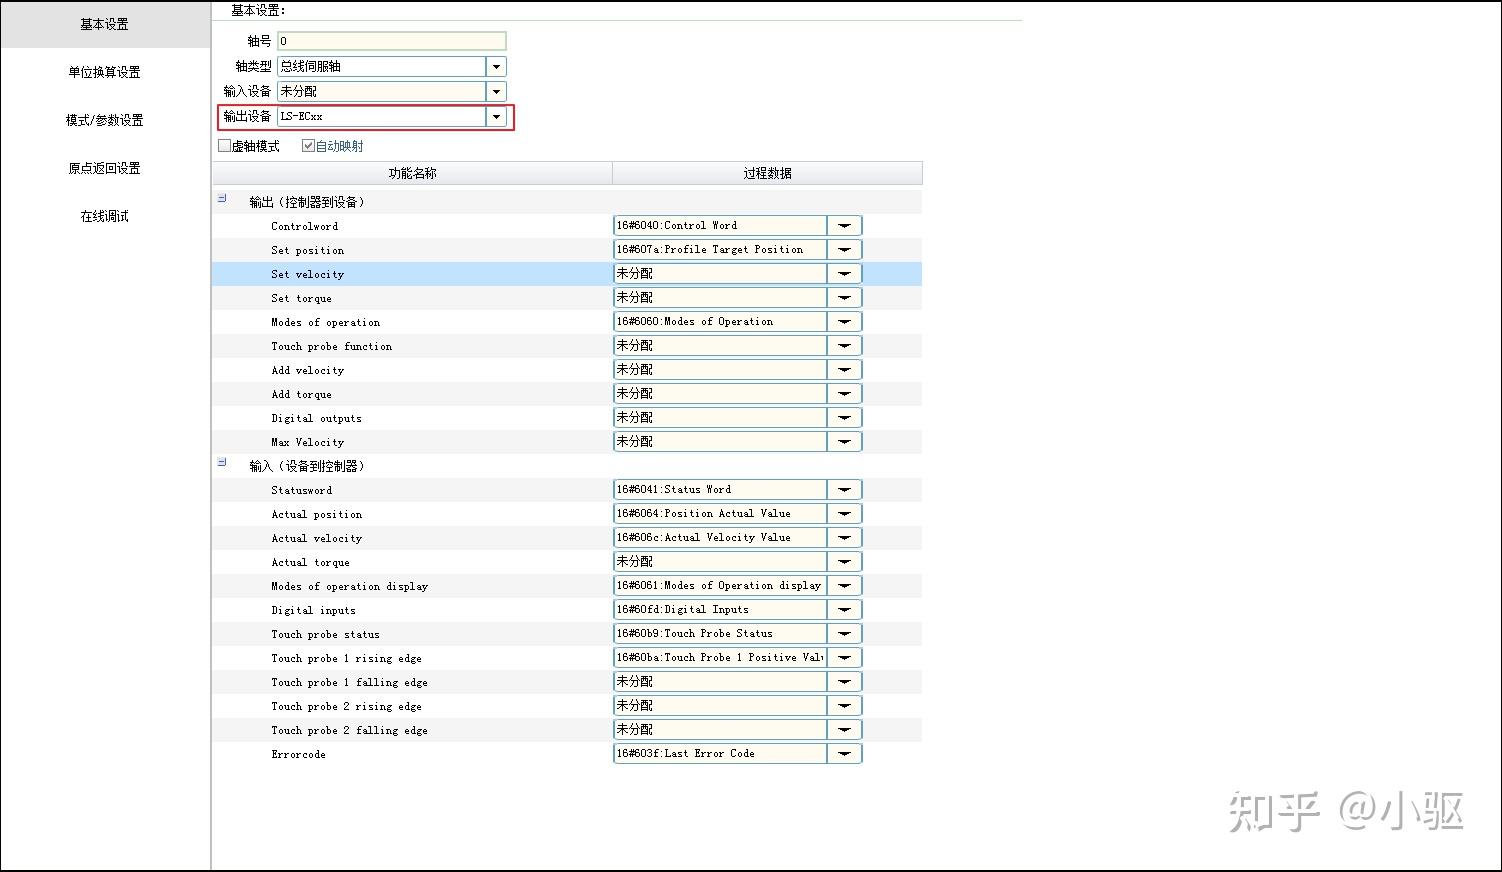Click the 16#6064:Position Actual Value field
1502x872 pixels.
[x=720, y=514]
